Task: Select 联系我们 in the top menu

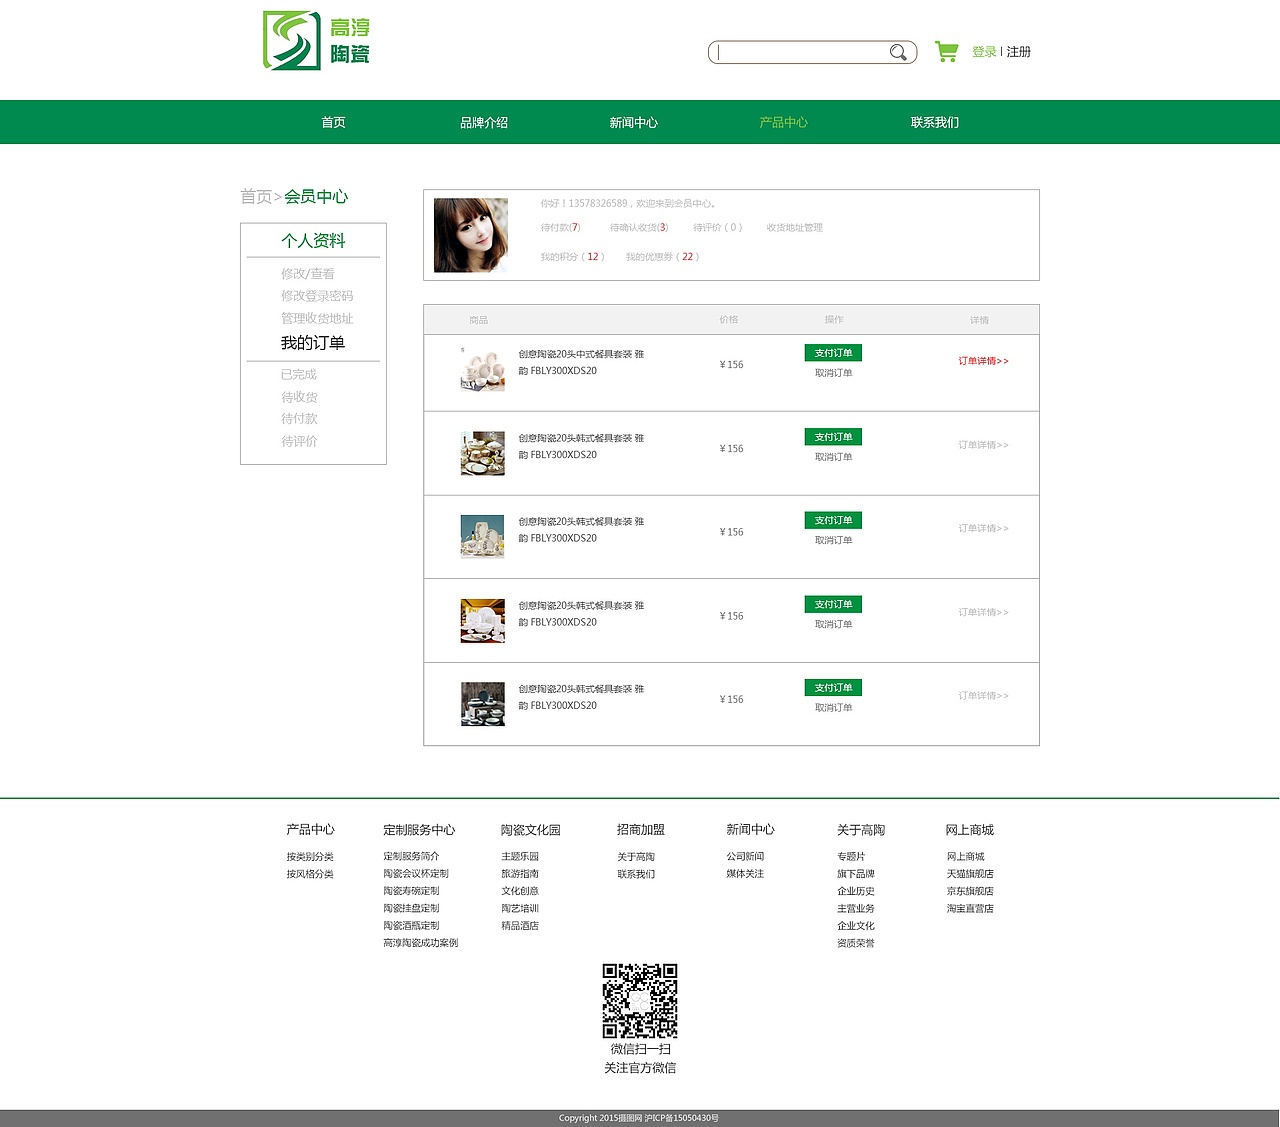Action: [934, 121]
